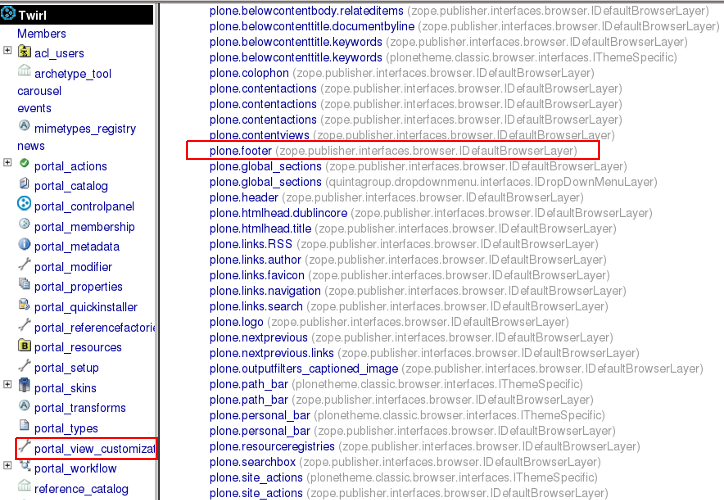Open the Members folder
The height and width of the screenshot is (500, 724).
click(42, 34)
